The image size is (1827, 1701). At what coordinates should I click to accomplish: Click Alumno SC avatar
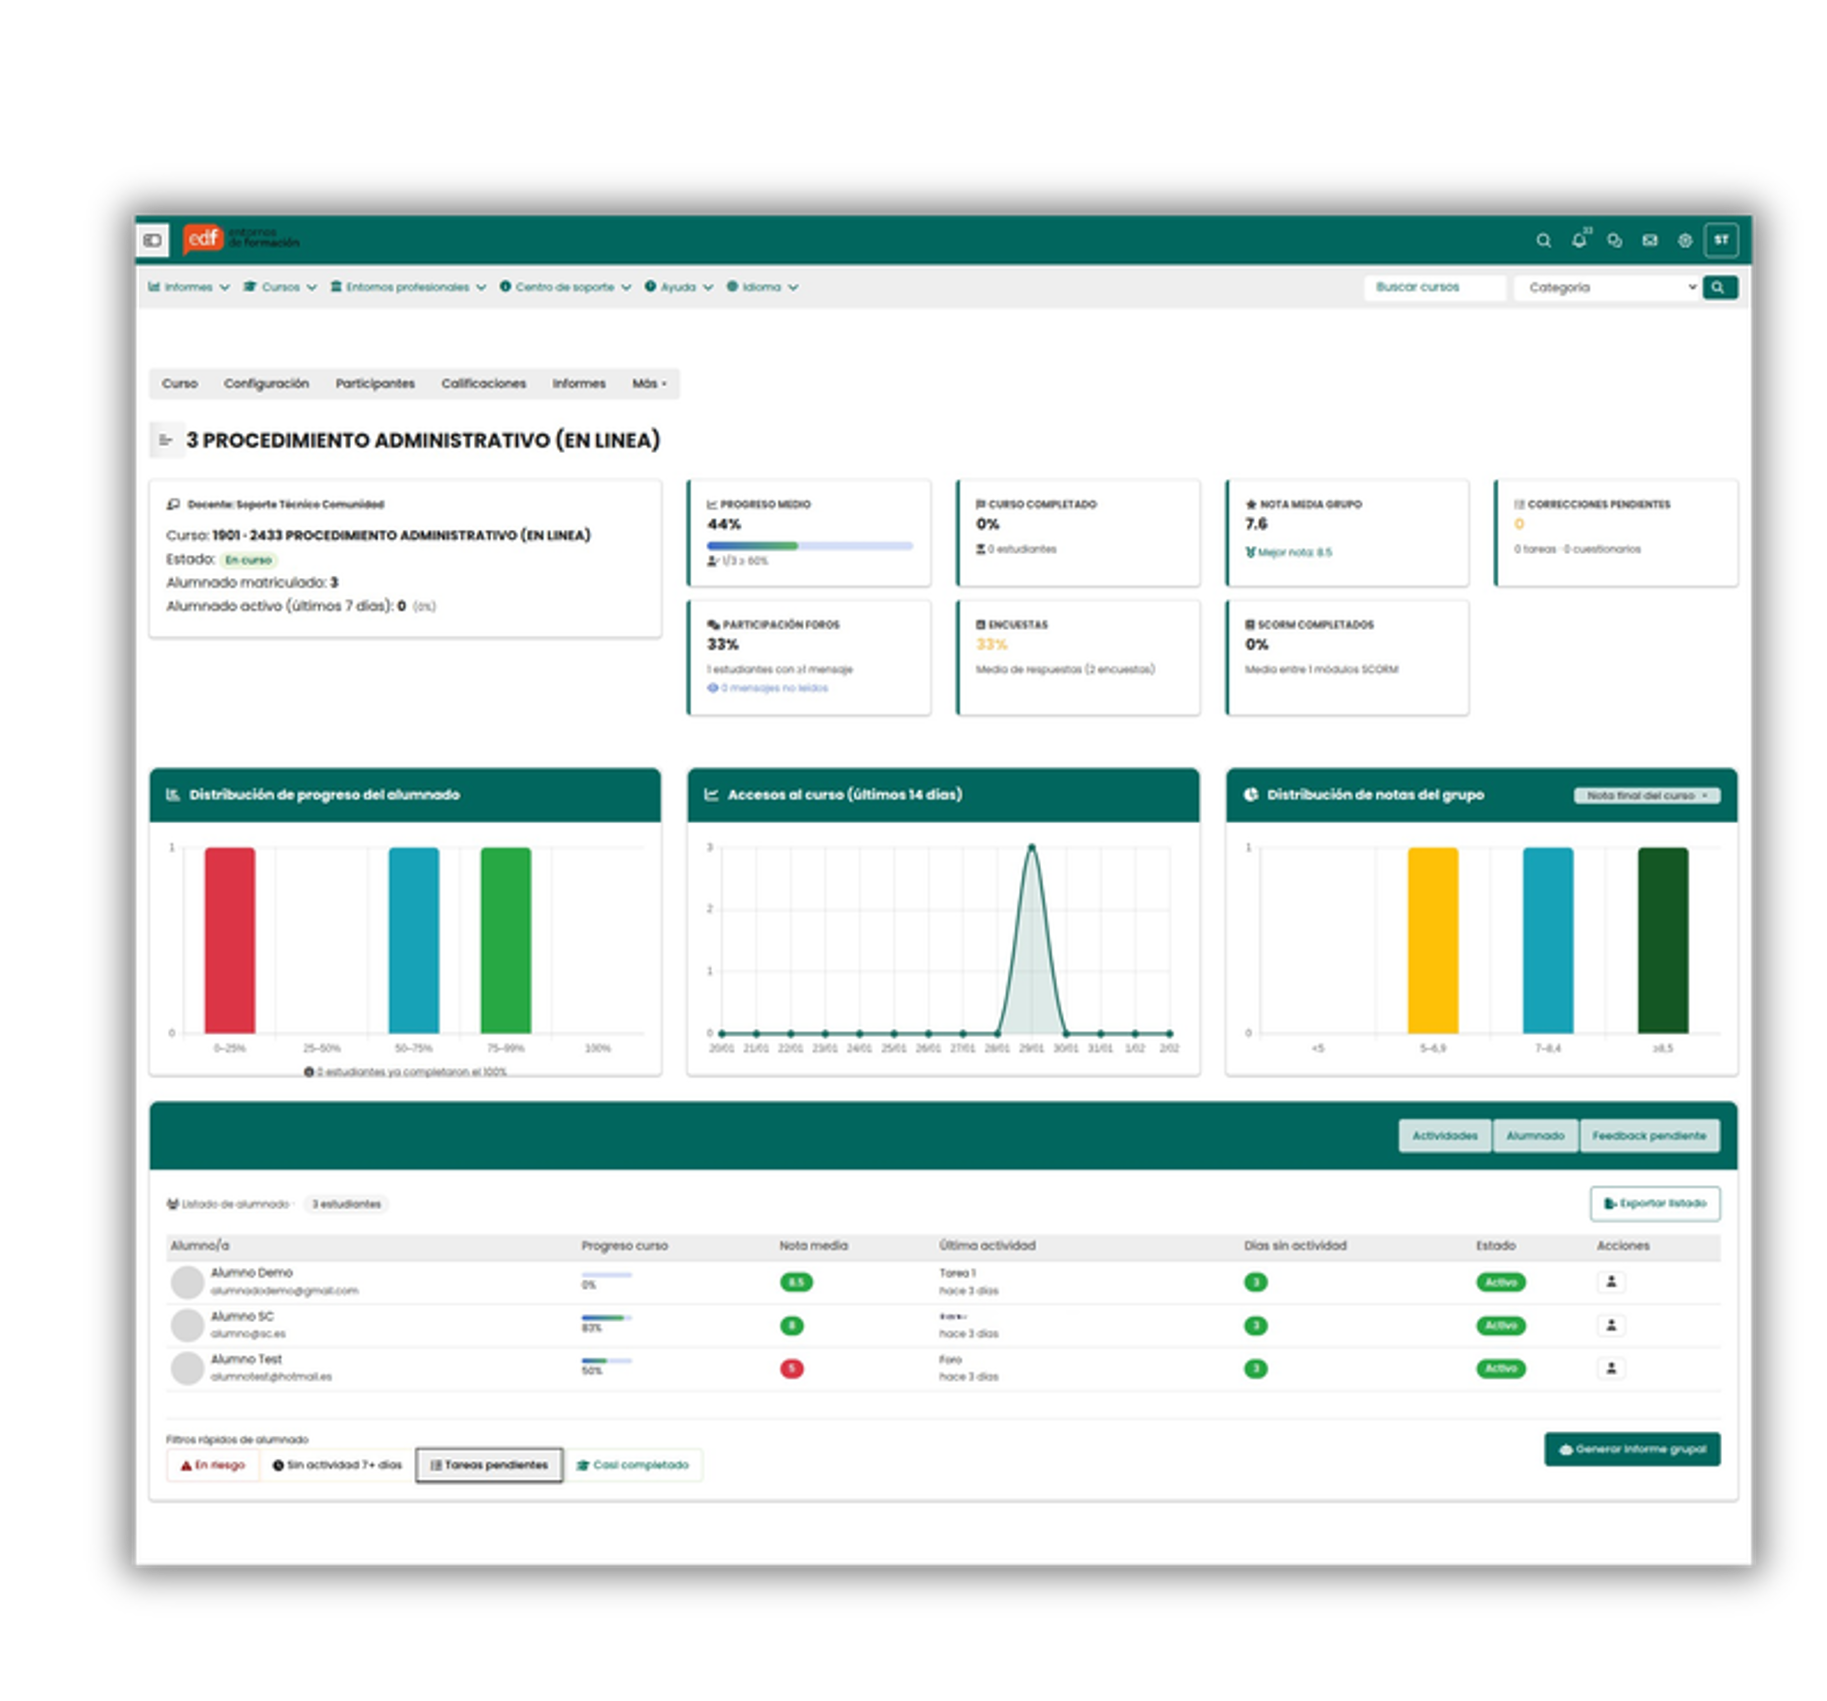(187, 1325)
